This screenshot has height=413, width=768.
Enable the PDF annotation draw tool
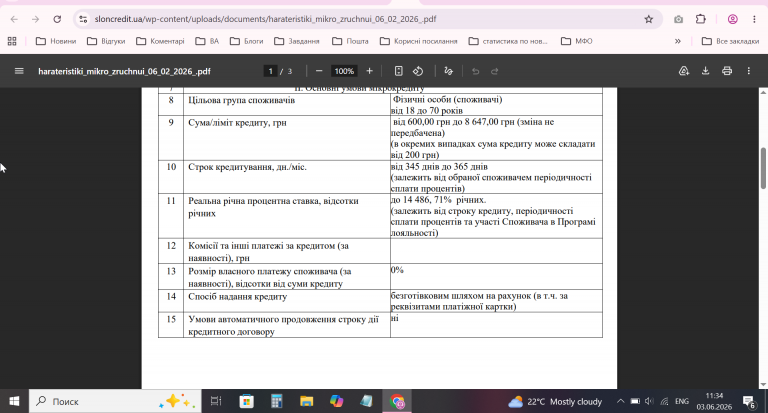448,71
